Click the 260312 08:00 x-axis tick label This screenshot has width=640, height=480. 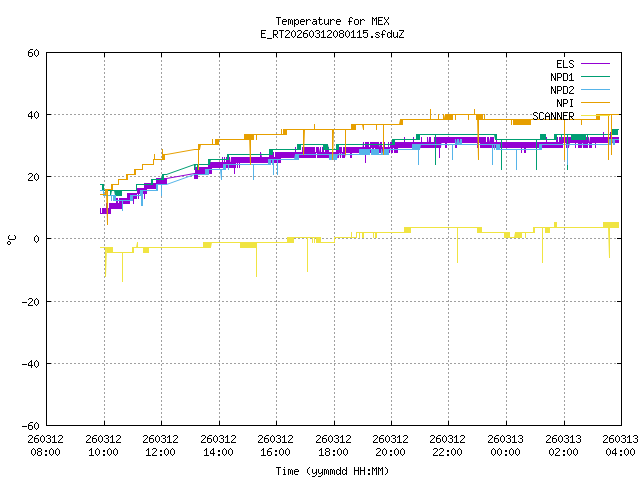click(46, 445)
